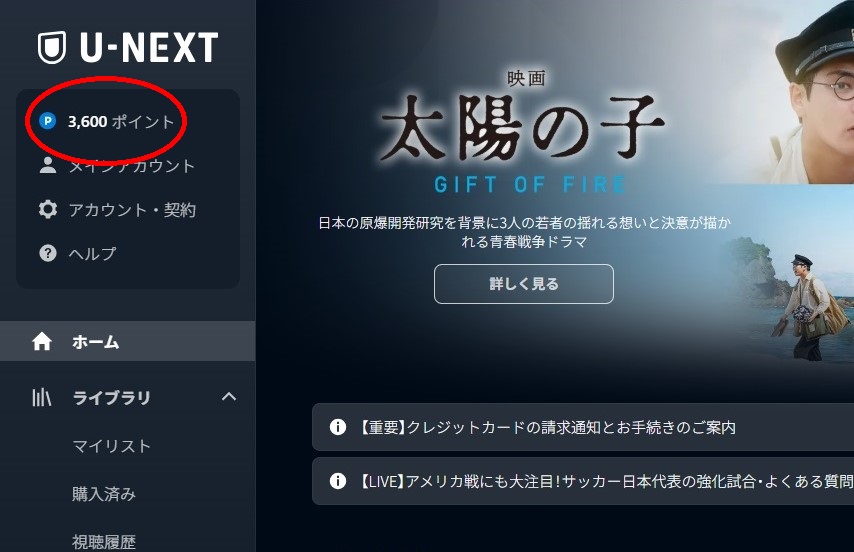Image resolution: width=854 pixels, height=552 pixels.
Task: Open ライブラリ in the sidebar
Action: click(112, 397)
